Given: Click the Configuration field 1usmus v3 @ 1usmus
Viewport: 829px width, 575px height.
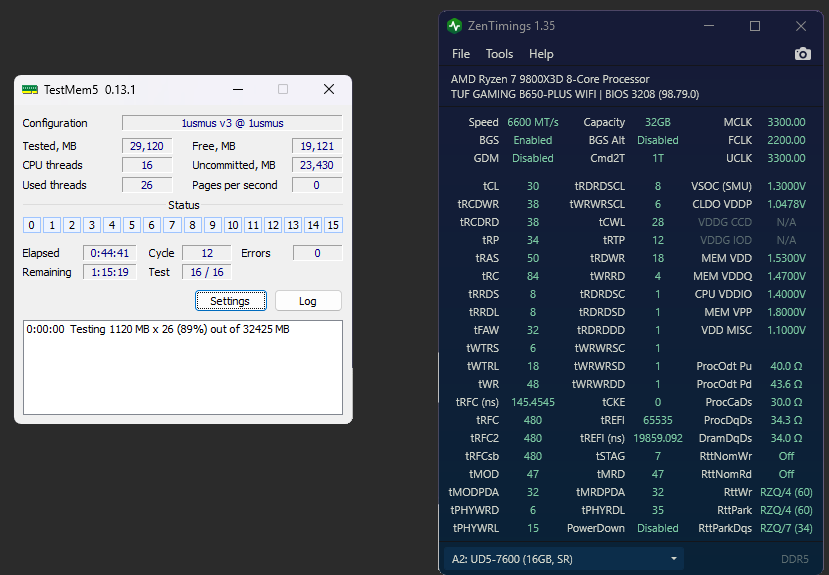Looking at the screenshot, I should click(232, 123).
